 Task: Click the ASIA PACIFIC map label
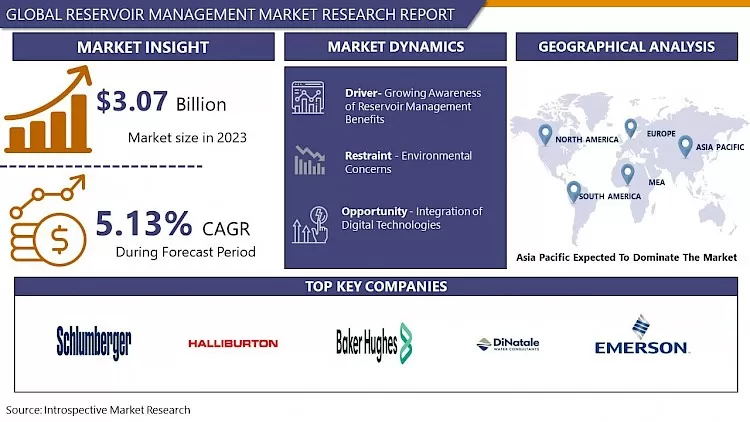(720, 147)
